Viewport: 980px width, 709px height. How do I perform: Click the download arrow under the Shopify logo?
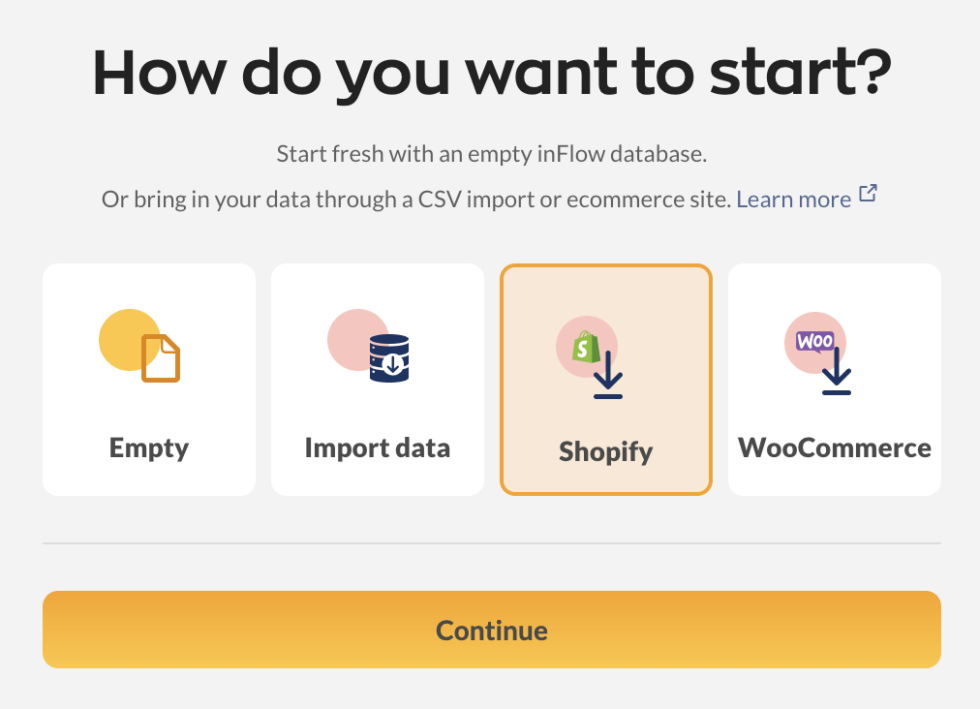[x=606, y=372]
